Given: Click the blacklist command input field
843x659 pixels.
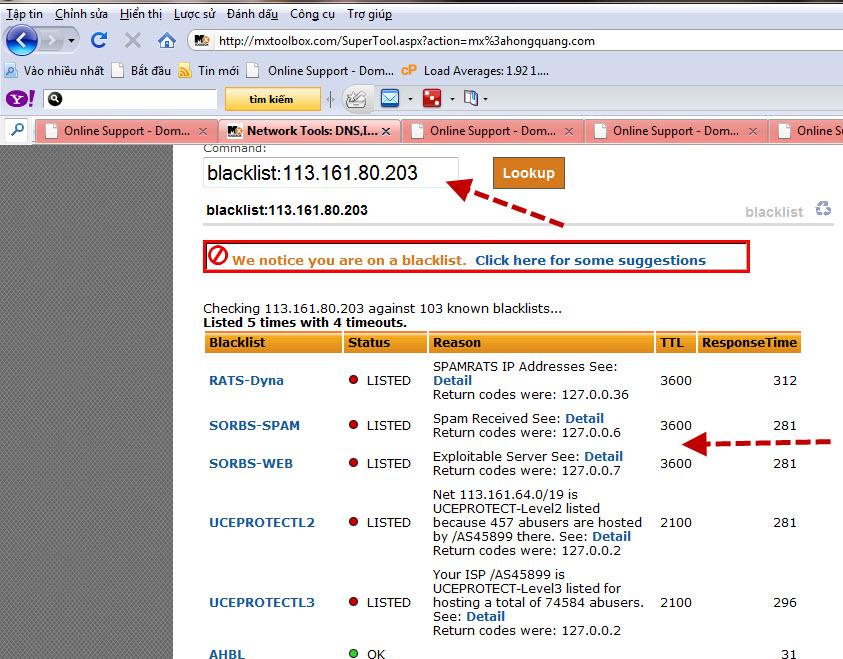Looking at the screenshot, I should [x=331, y=173].
